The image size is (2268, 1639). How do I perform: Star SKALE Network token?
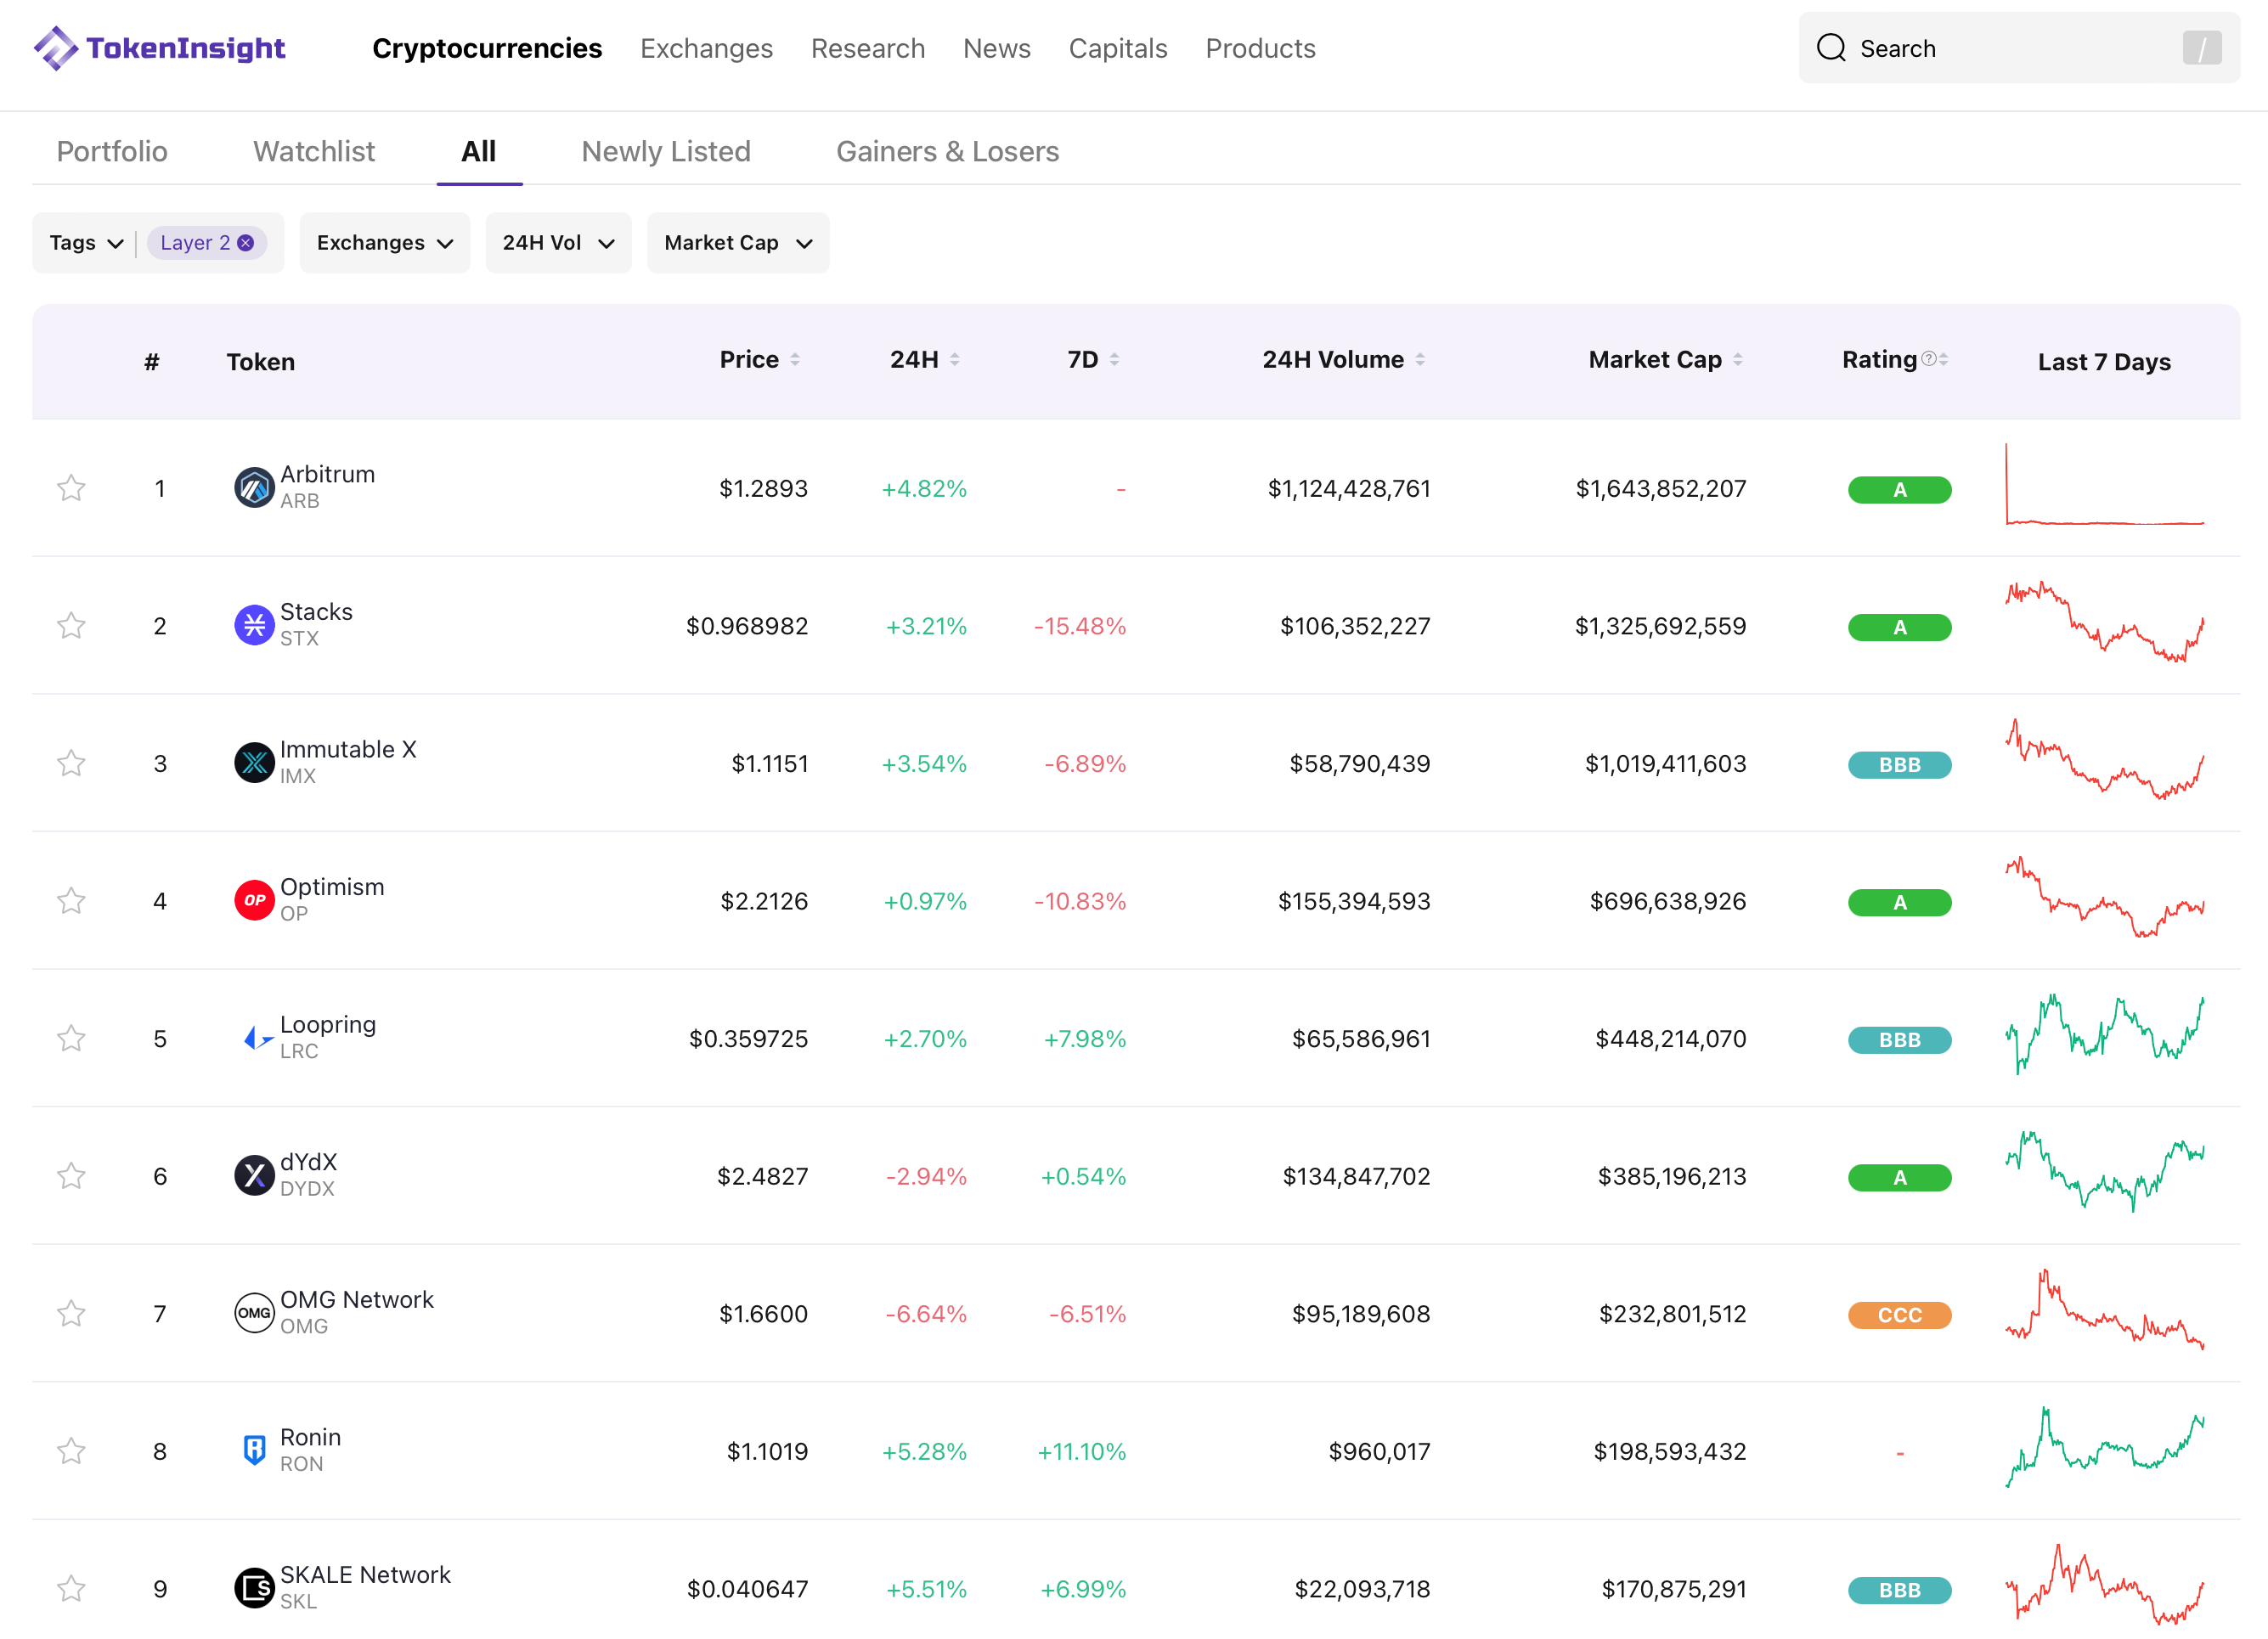tap(71, 1588)
